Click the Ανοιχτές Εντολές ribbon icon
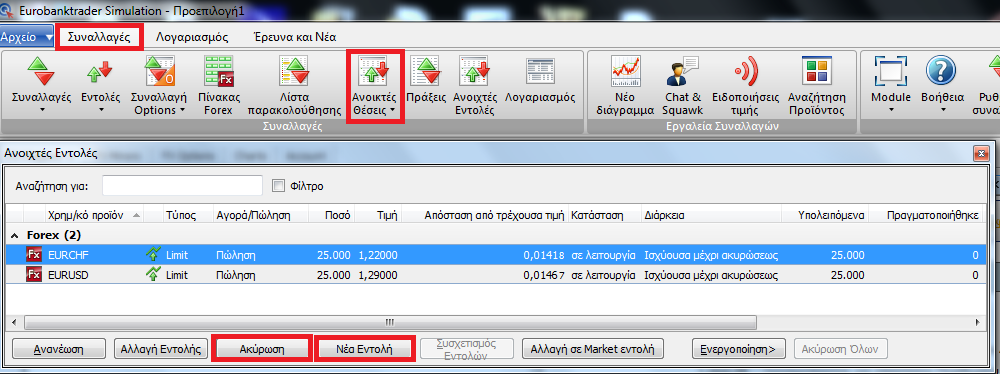 tap(474, 70)
